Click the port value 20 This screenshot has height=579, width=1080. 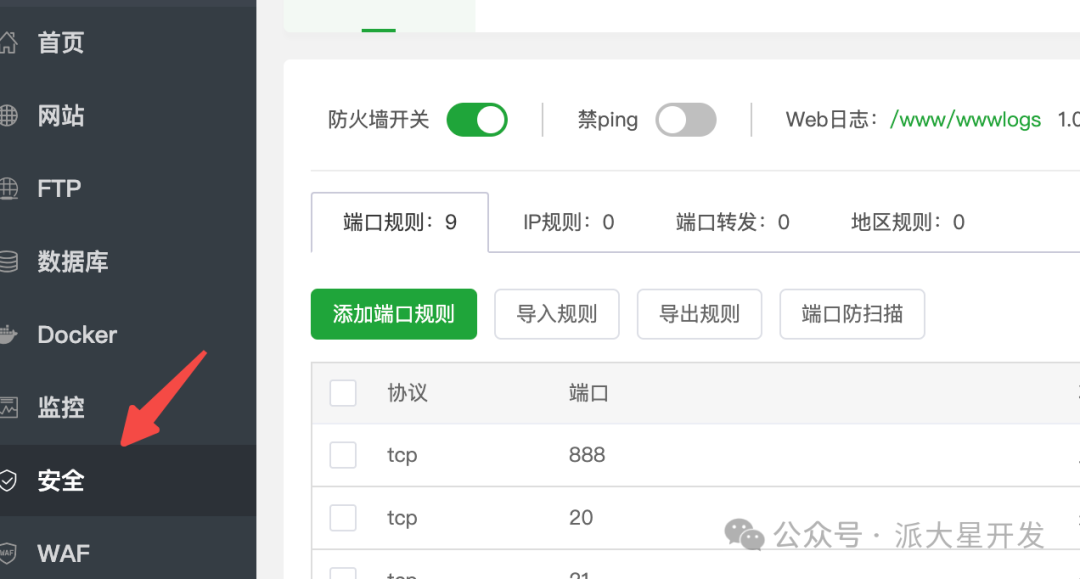[581, 518]
